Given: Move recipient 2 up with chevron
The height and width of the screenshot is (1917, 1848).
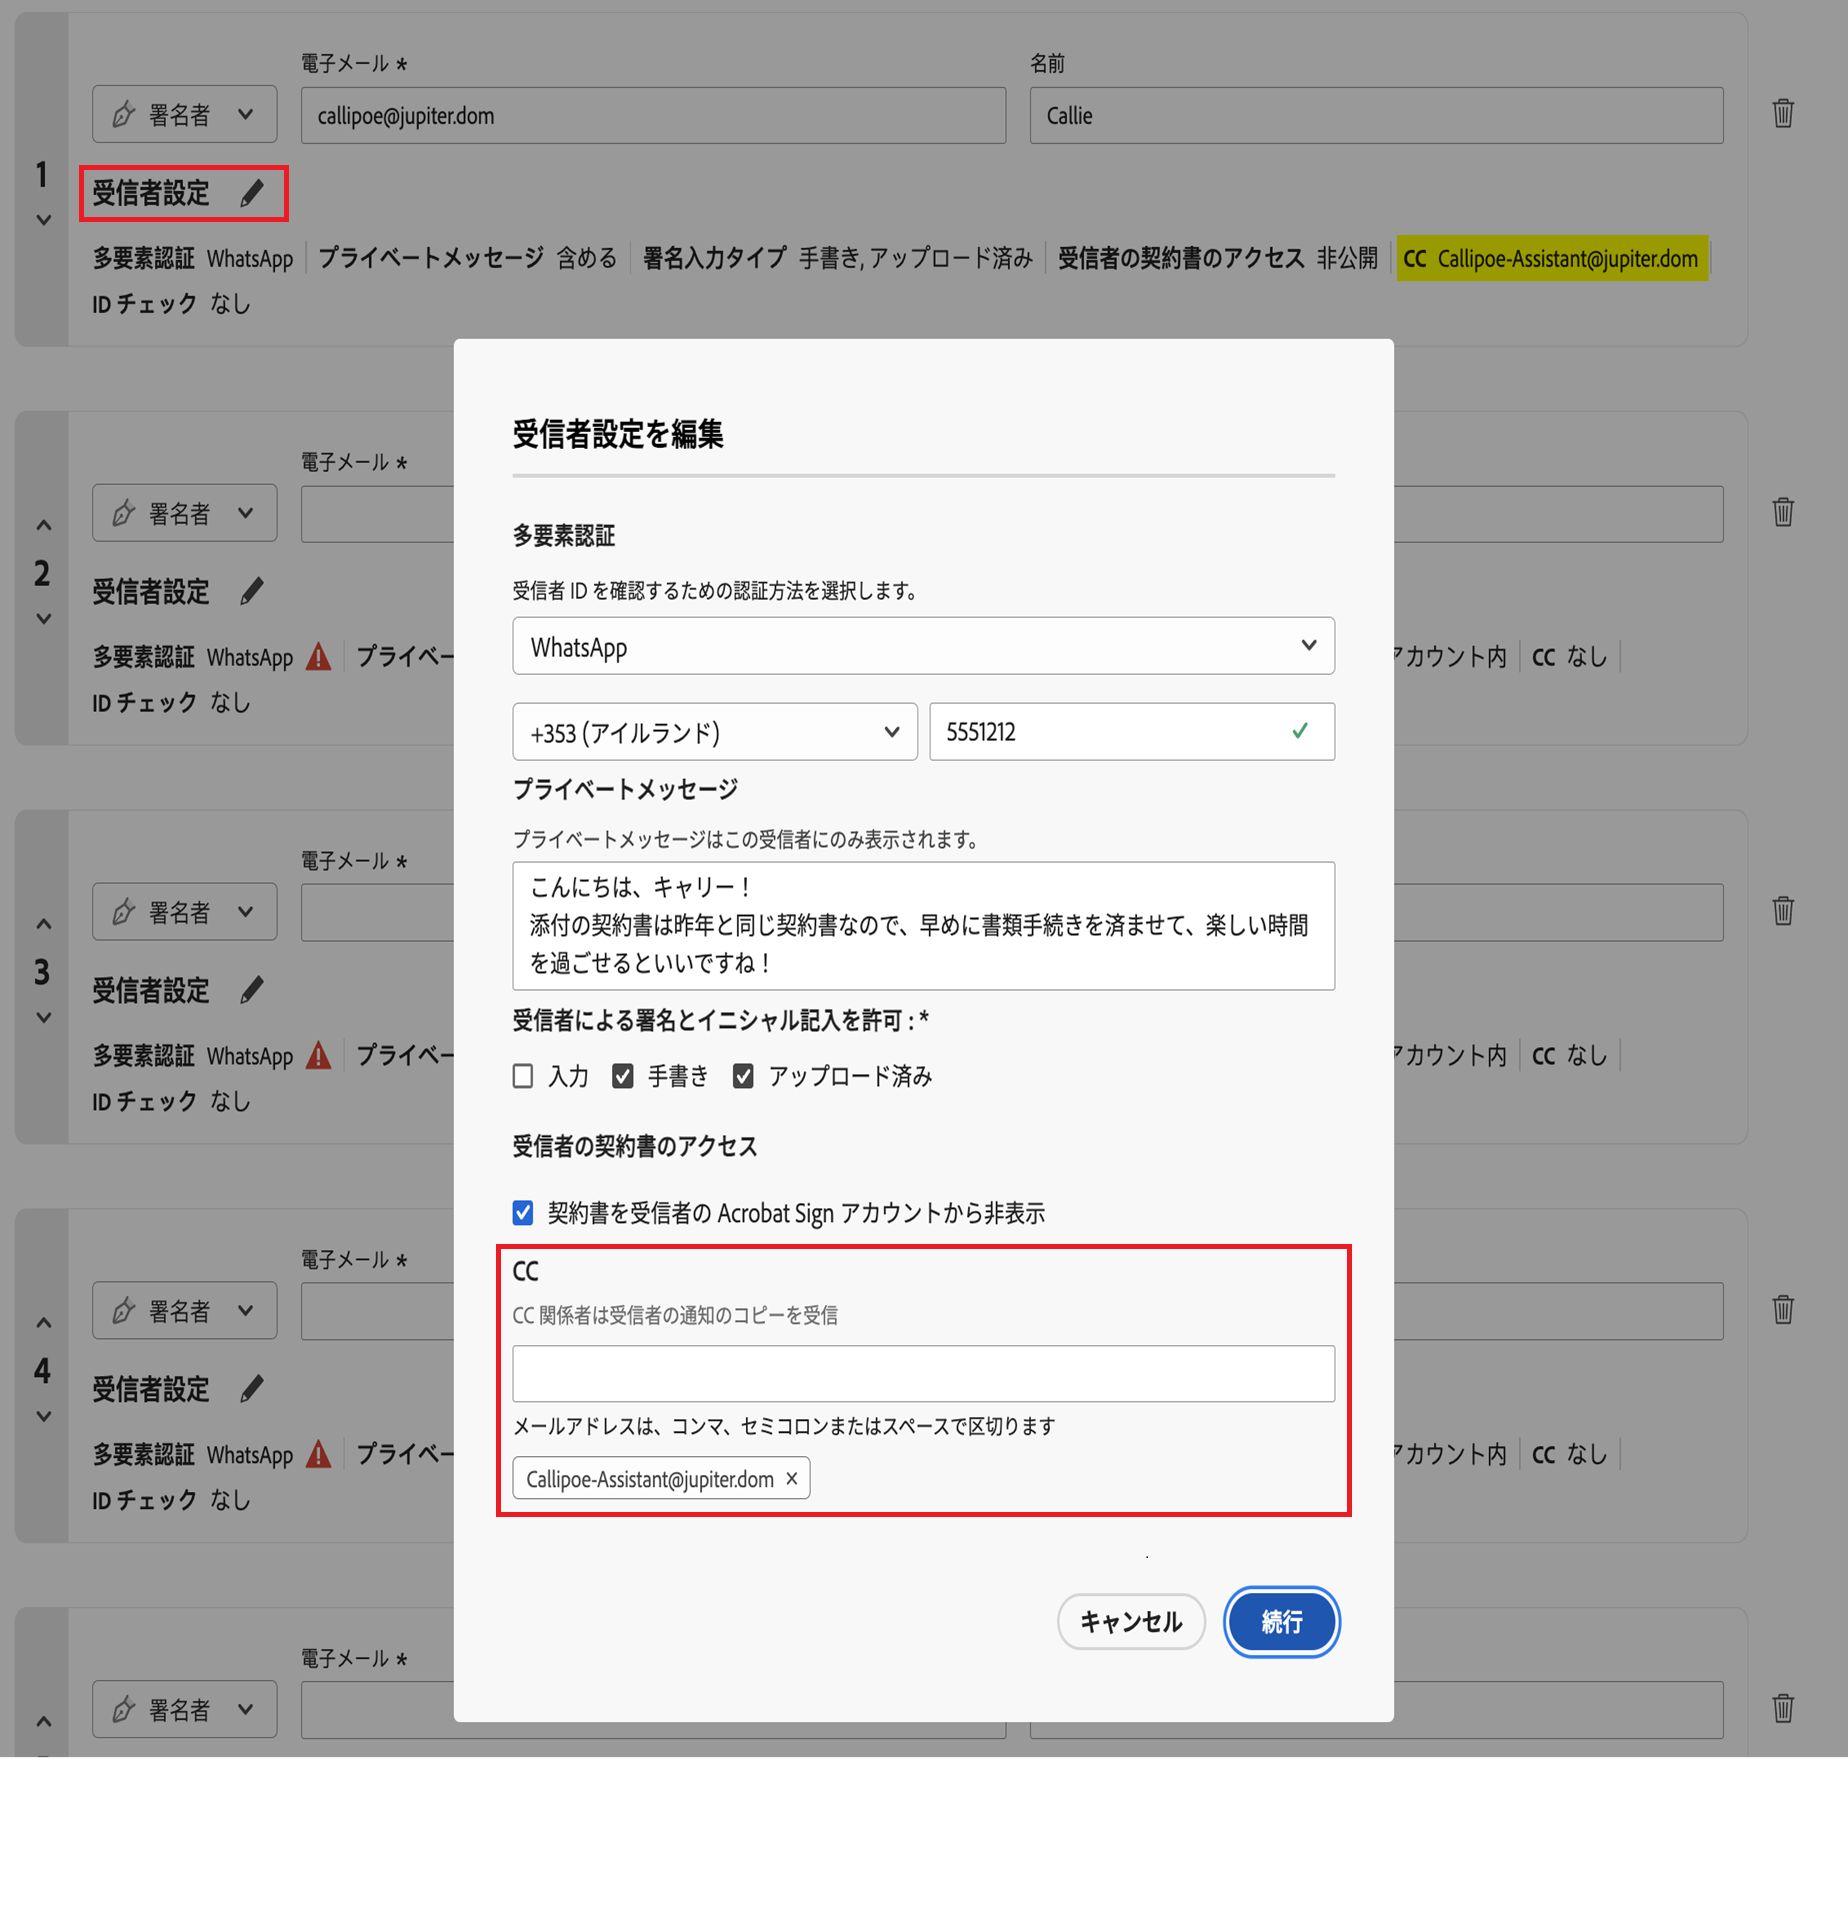Looking at the screenshot, I should [43, 525].
